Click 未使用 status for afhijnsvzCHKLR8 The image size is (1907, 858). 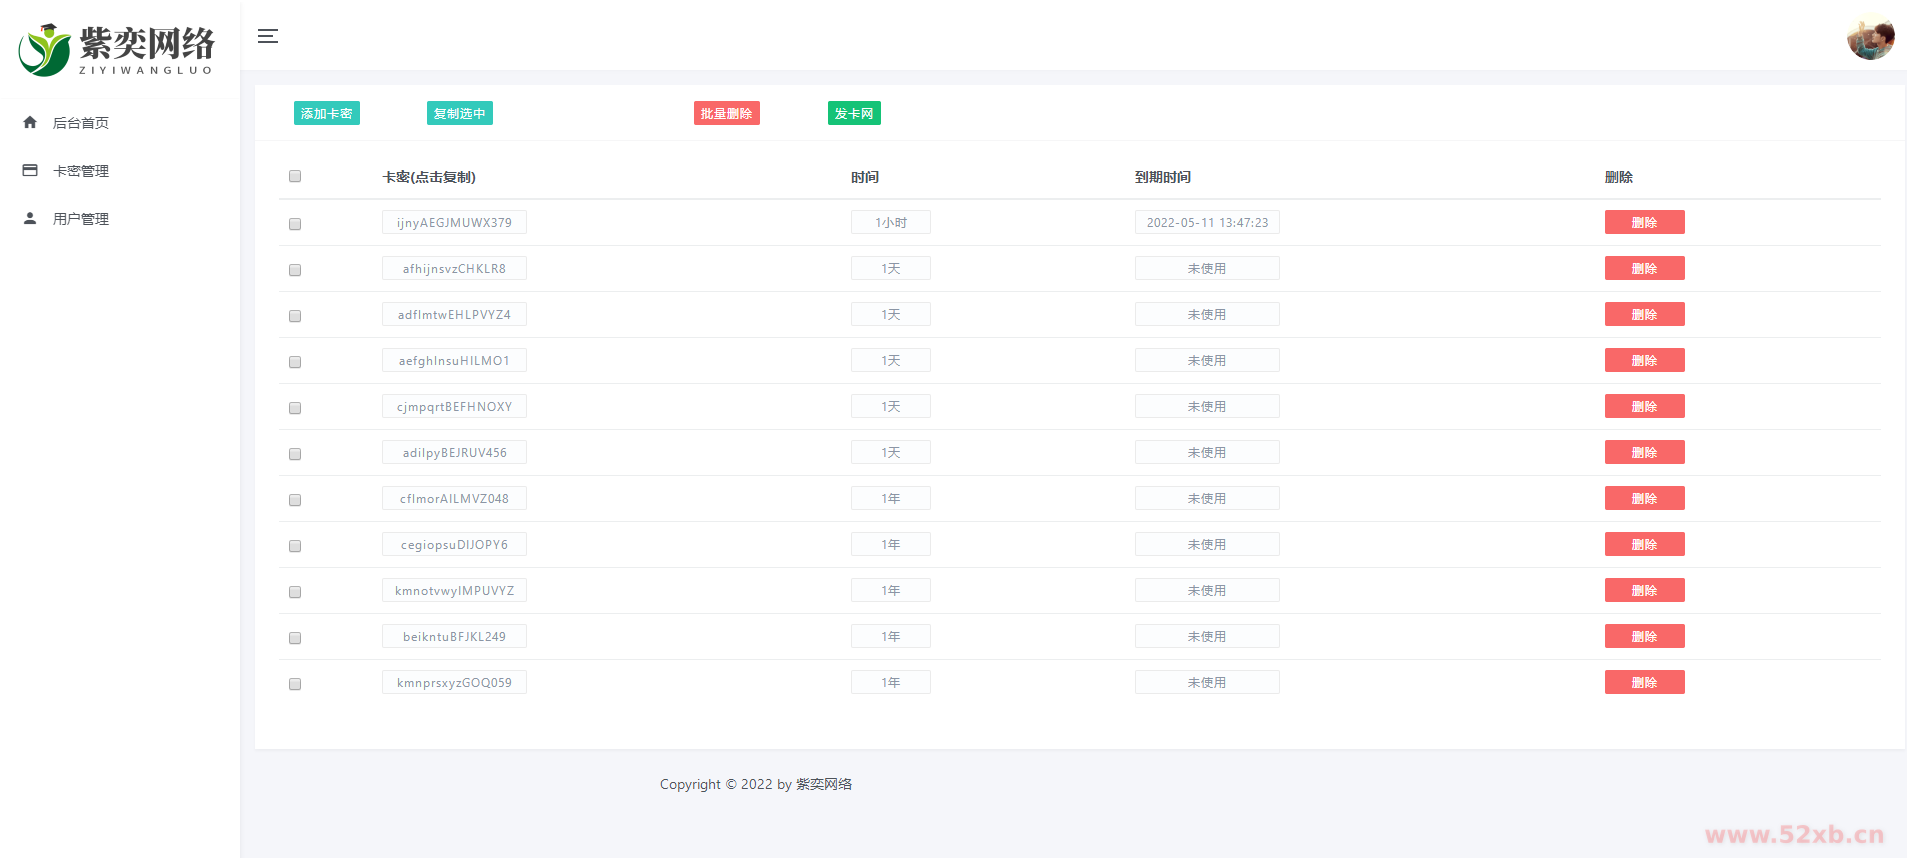tap(1207, 268)
